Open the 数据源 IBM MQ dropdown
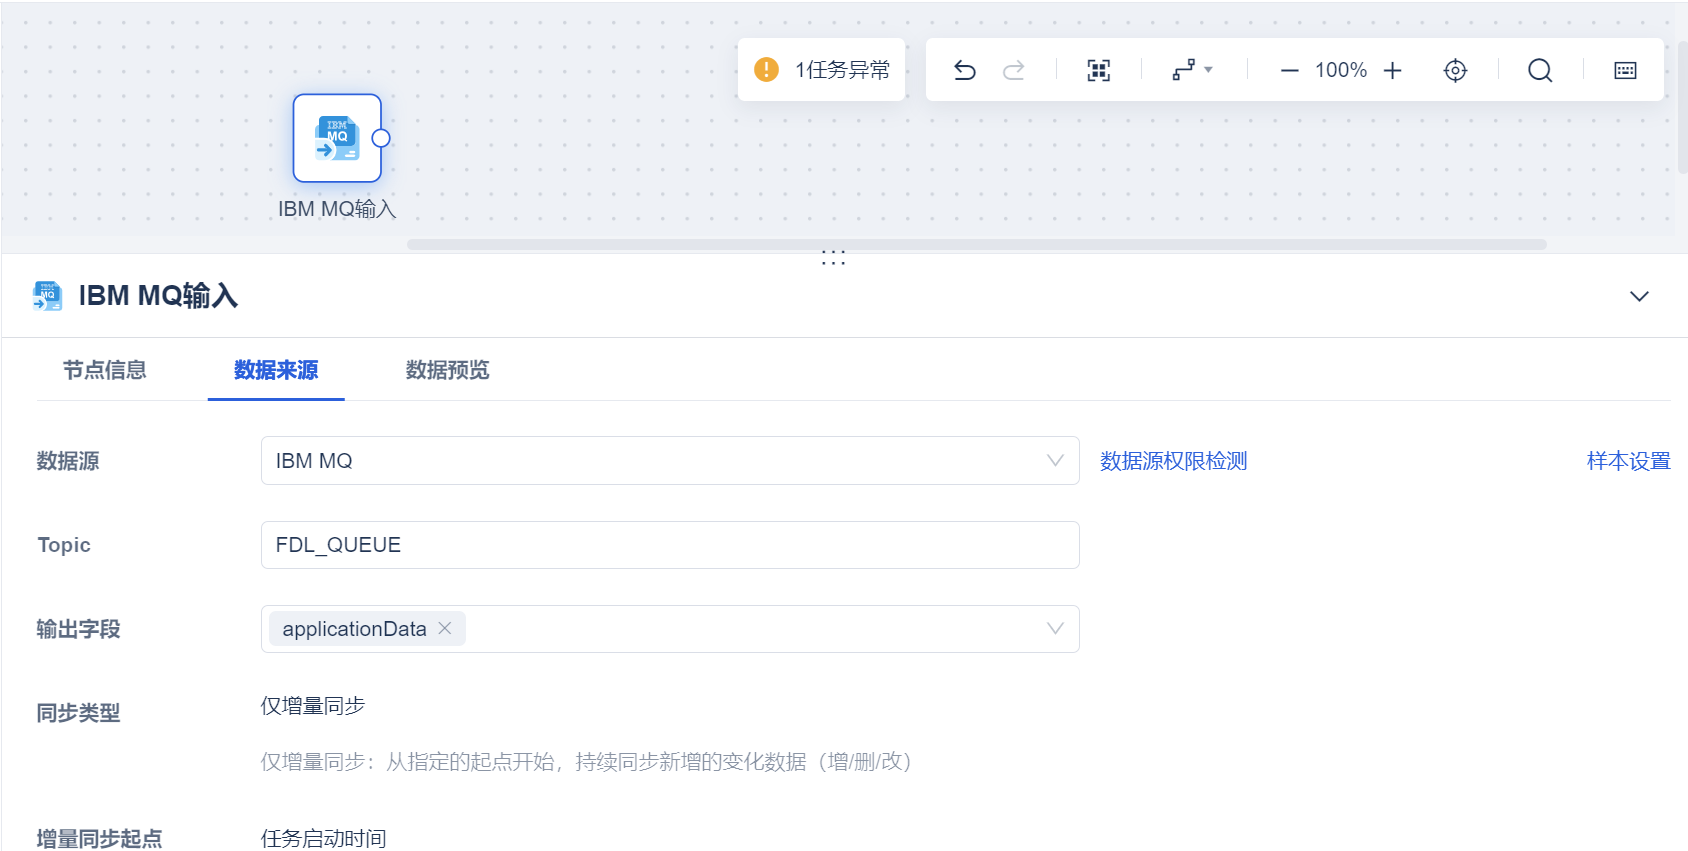Screen dimensions: 1688x851 coord(670,461)
